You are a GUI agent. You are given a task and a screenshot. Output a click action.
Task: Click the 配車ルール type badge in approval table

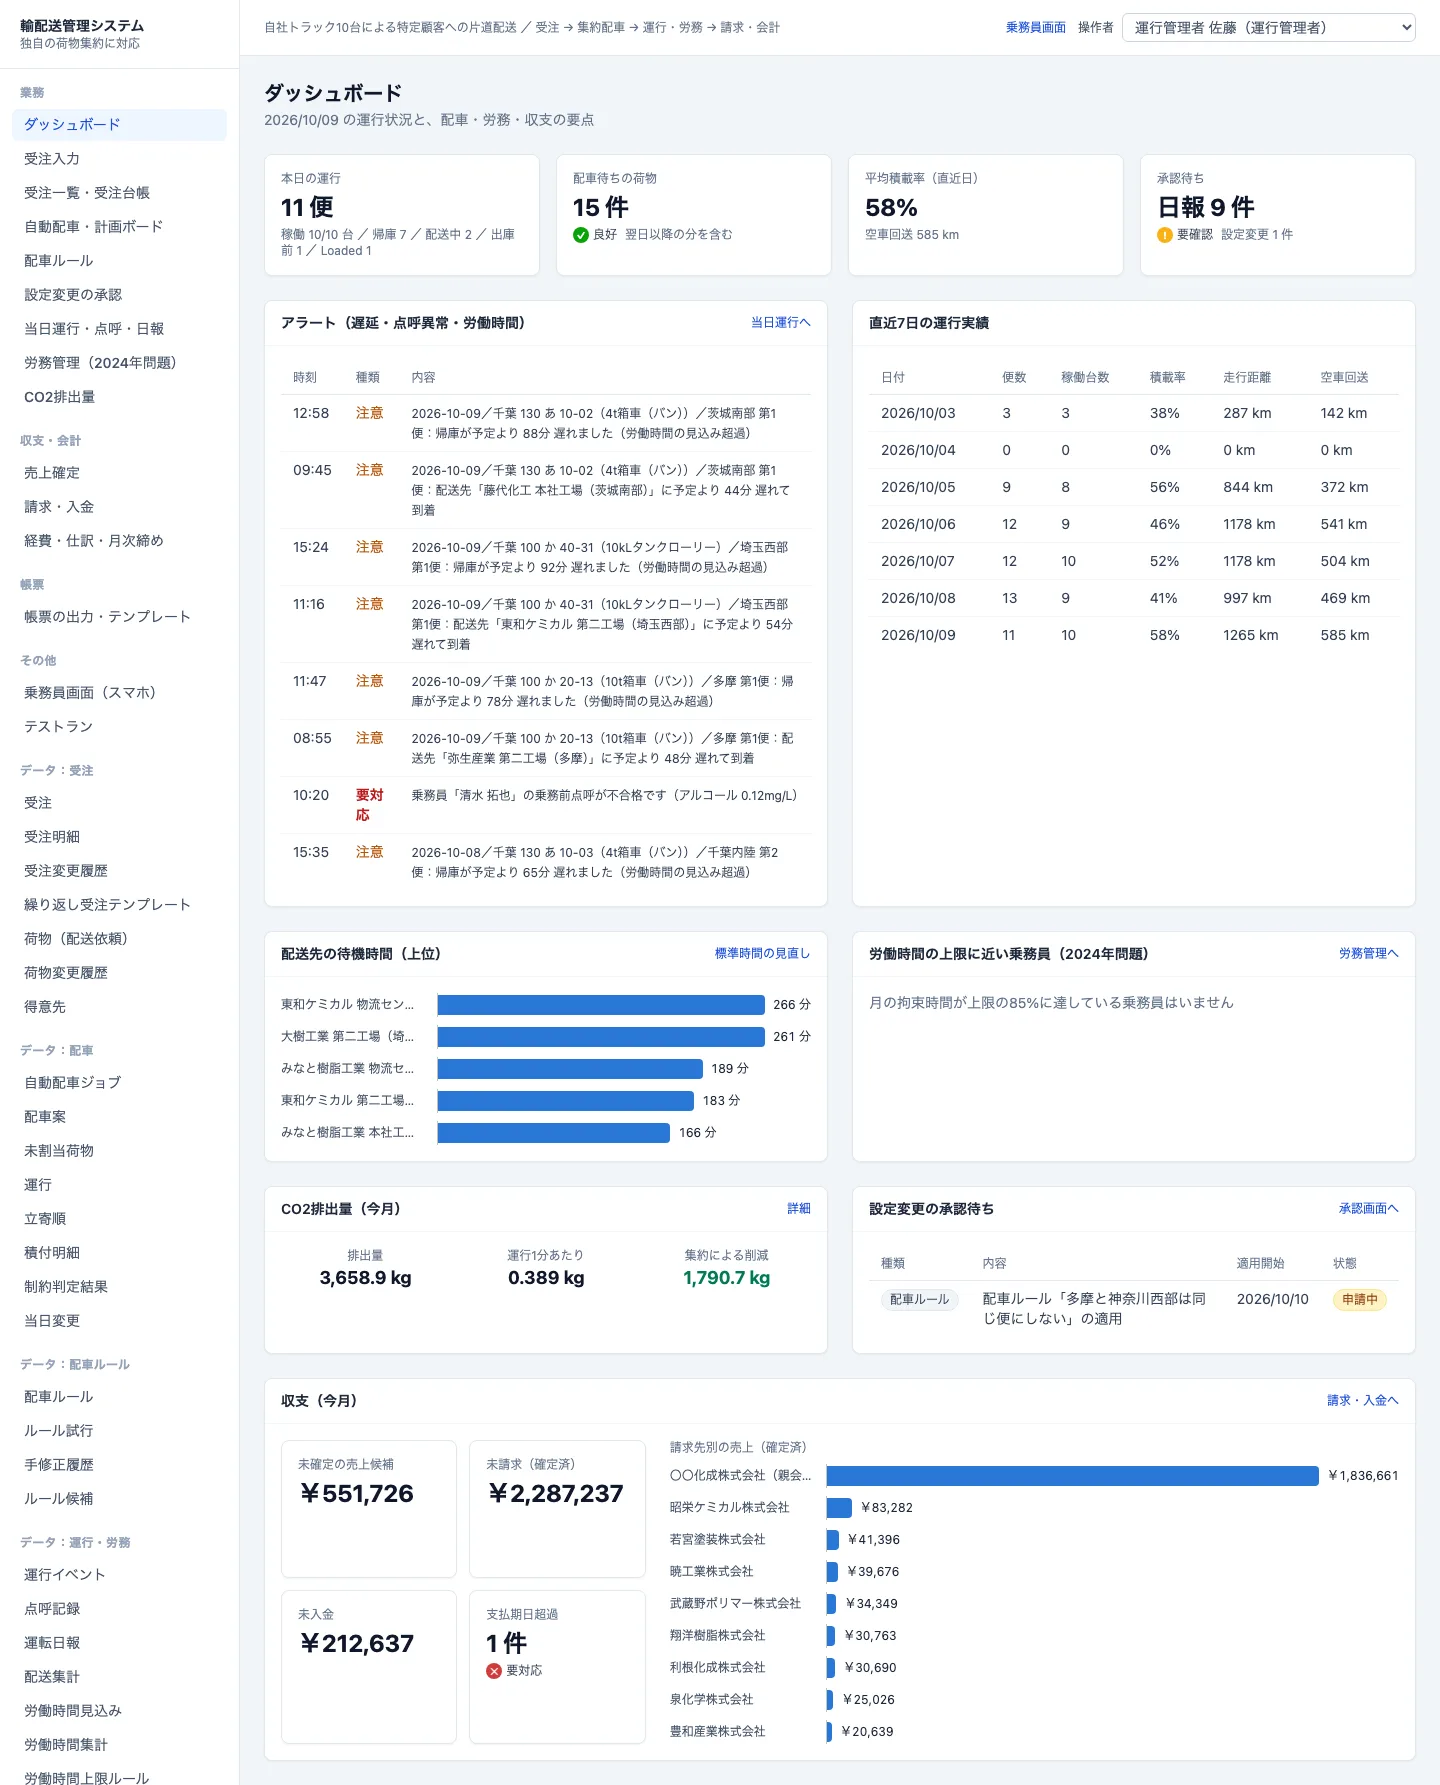pos(919,1300)
